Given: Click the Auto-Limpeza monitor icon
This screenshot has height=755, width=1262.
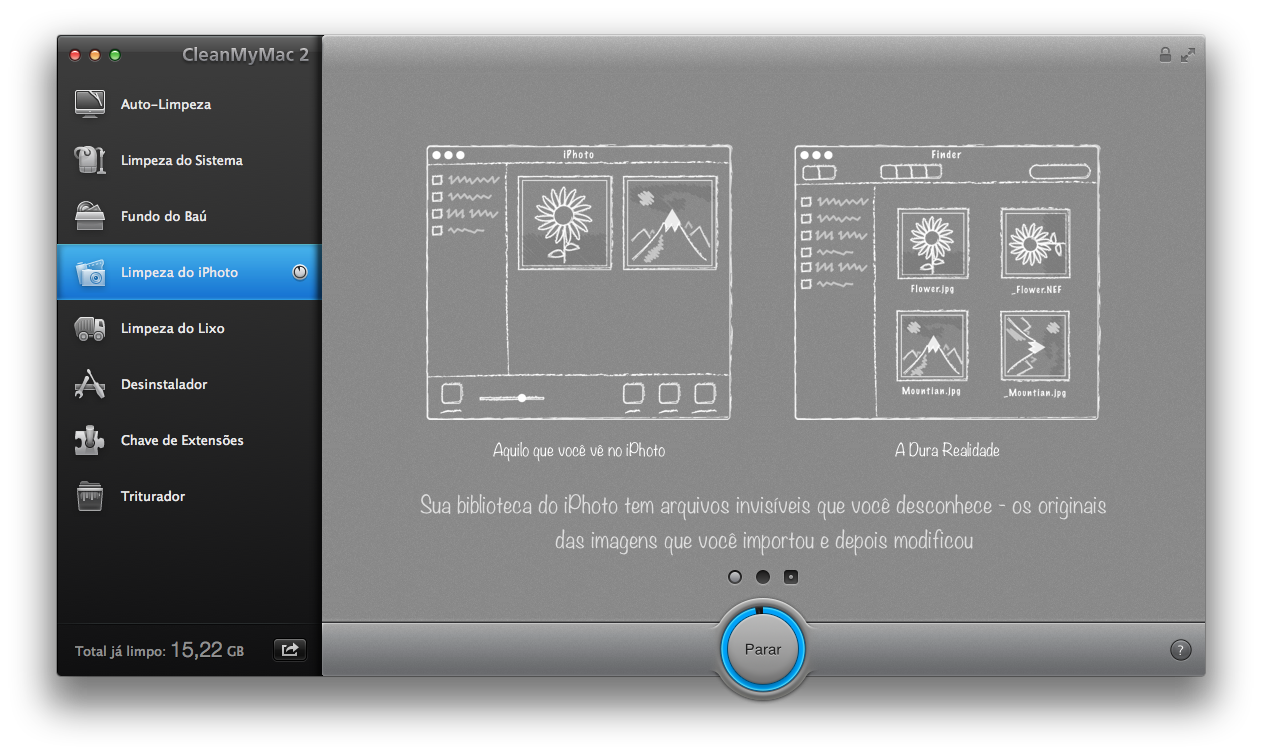Looking at the screenshot, I should (90, 104).
